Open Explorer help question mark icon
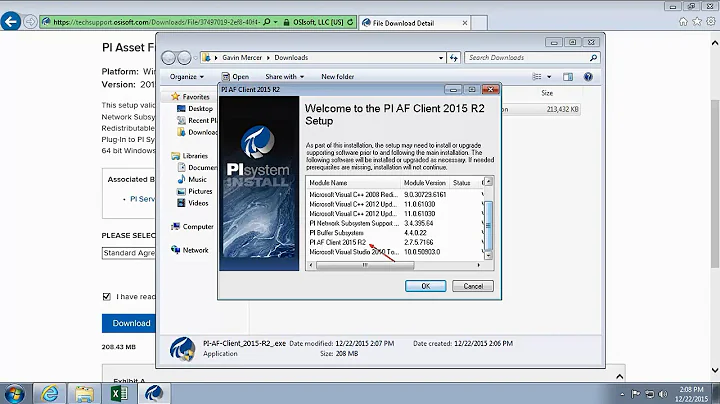The width and height of the screenshot is (720, 404). pos(588,77)
